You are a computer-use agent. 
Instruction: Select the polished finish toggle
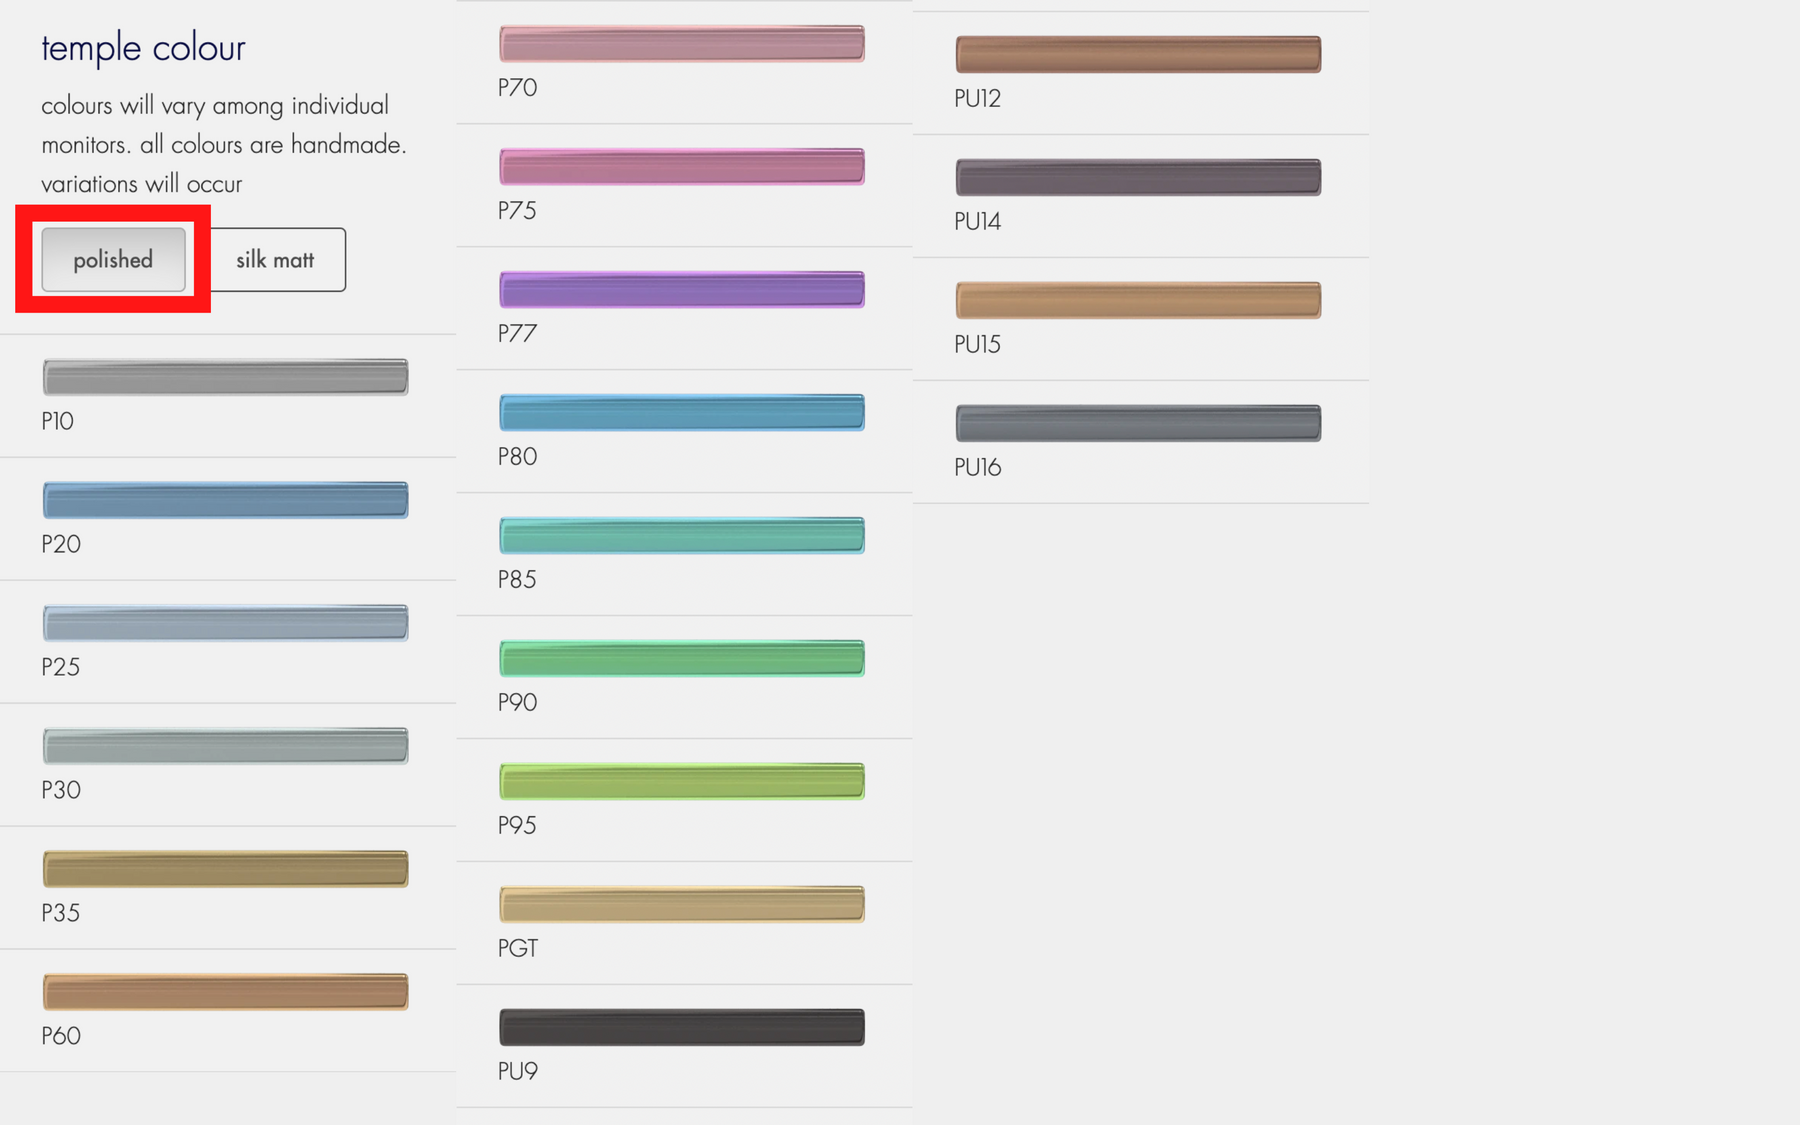(x=113, y=260)
